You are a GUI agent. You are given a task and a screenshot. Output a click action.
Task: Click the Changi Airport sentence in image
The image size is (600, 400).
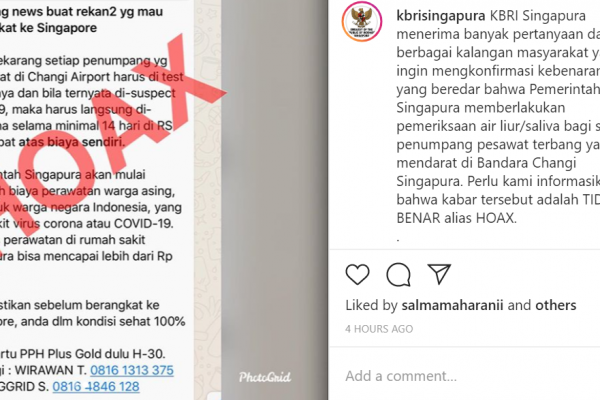pos(92,77)
